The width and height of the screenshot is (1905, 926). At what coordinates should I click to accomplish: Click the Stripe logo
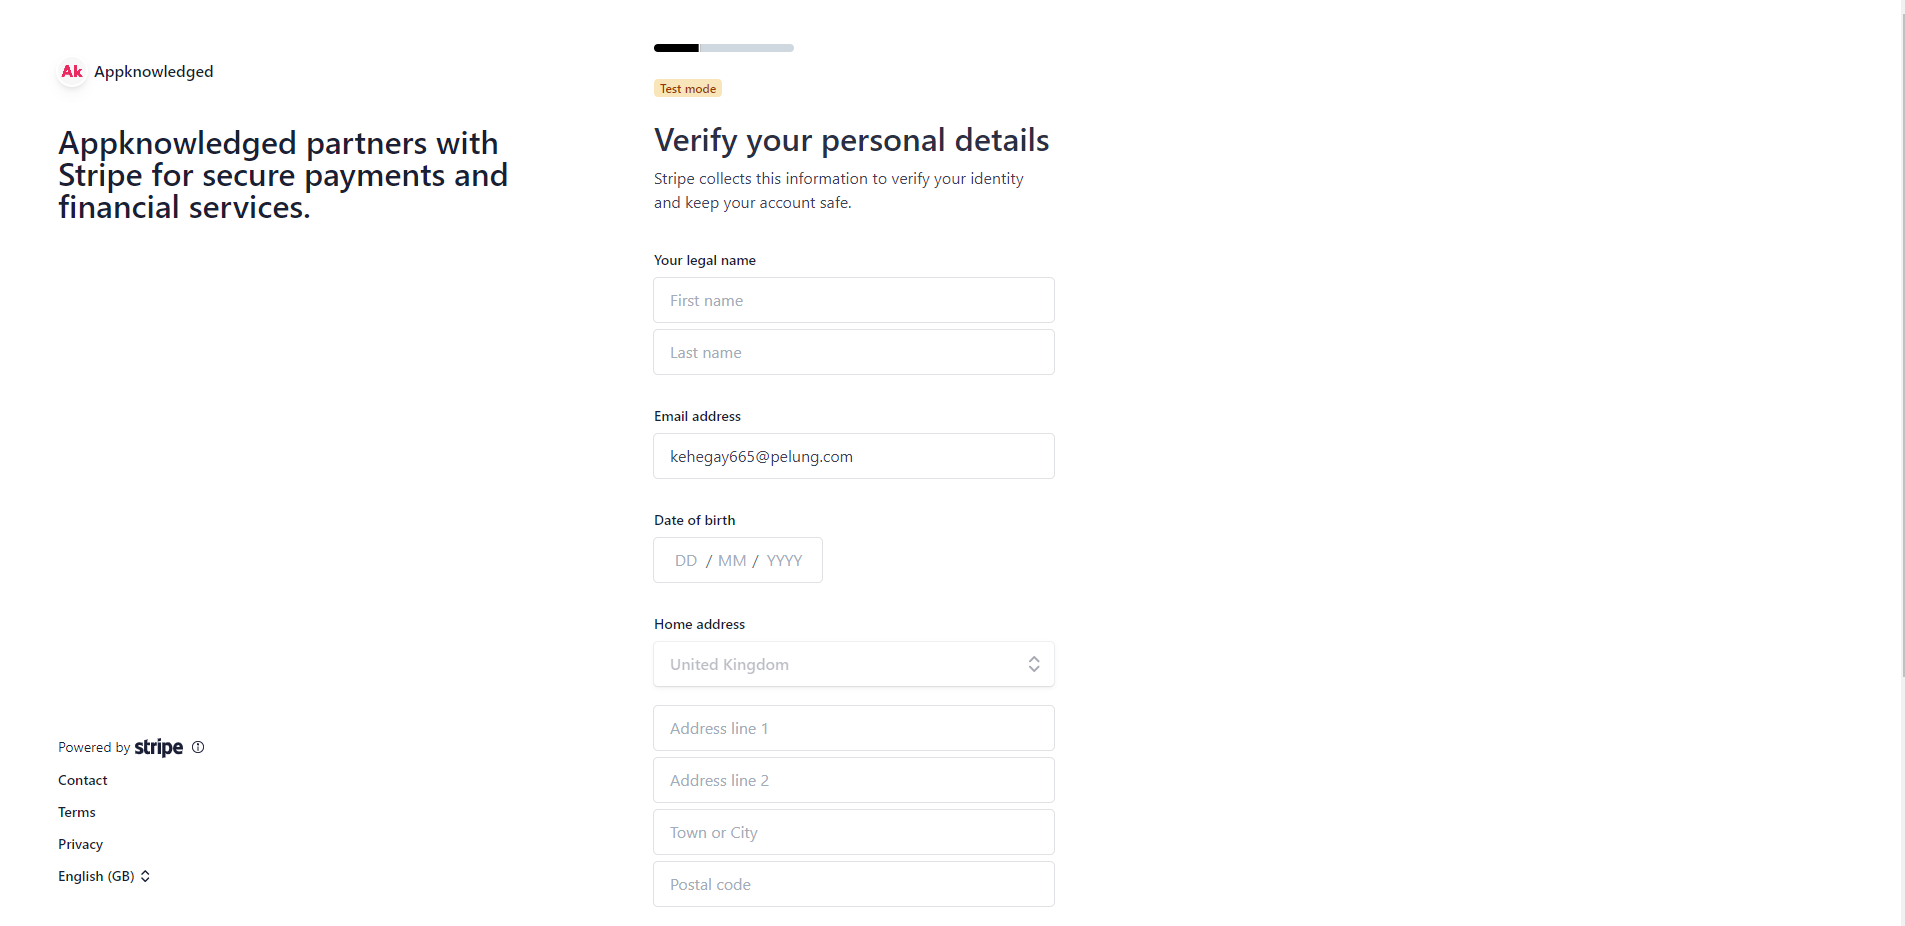pyautogui.click(x=159, y=747)
